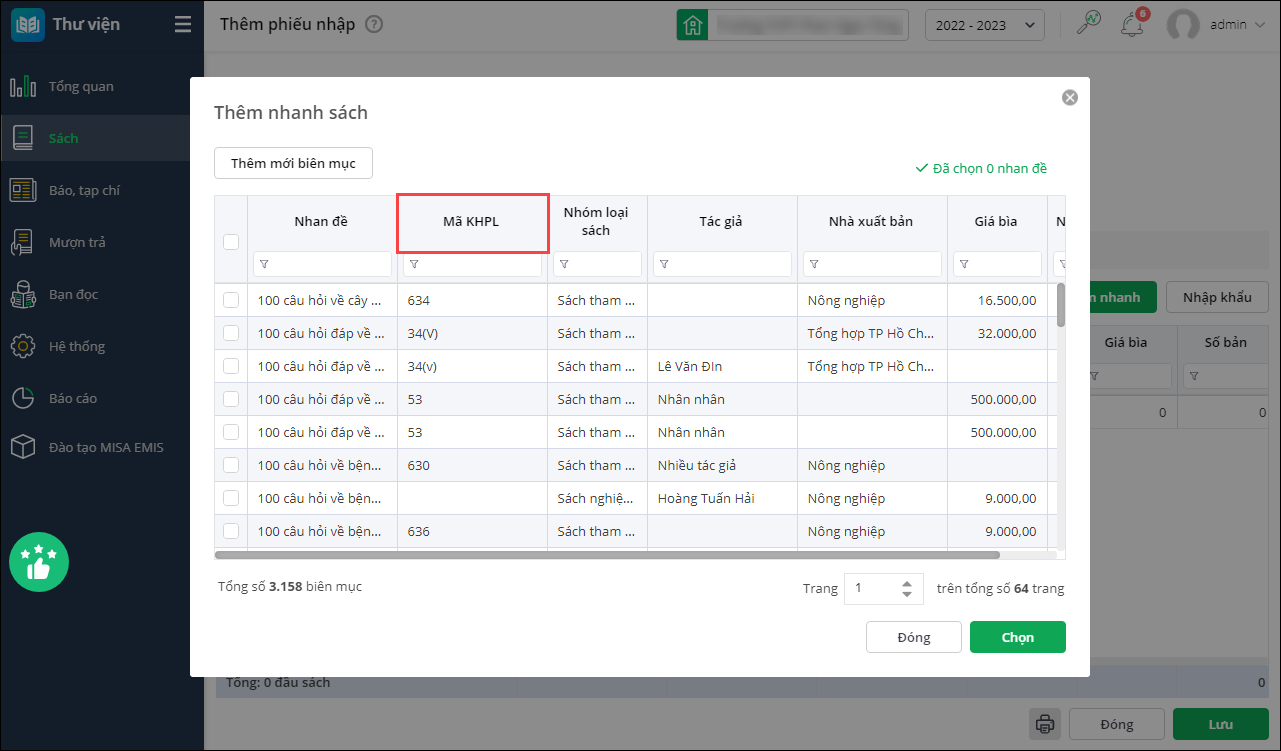Viewport: 1281px width, 751px height.
Task: Click the Thêm mới biên mục button
Action: click(x=293, y=163)
